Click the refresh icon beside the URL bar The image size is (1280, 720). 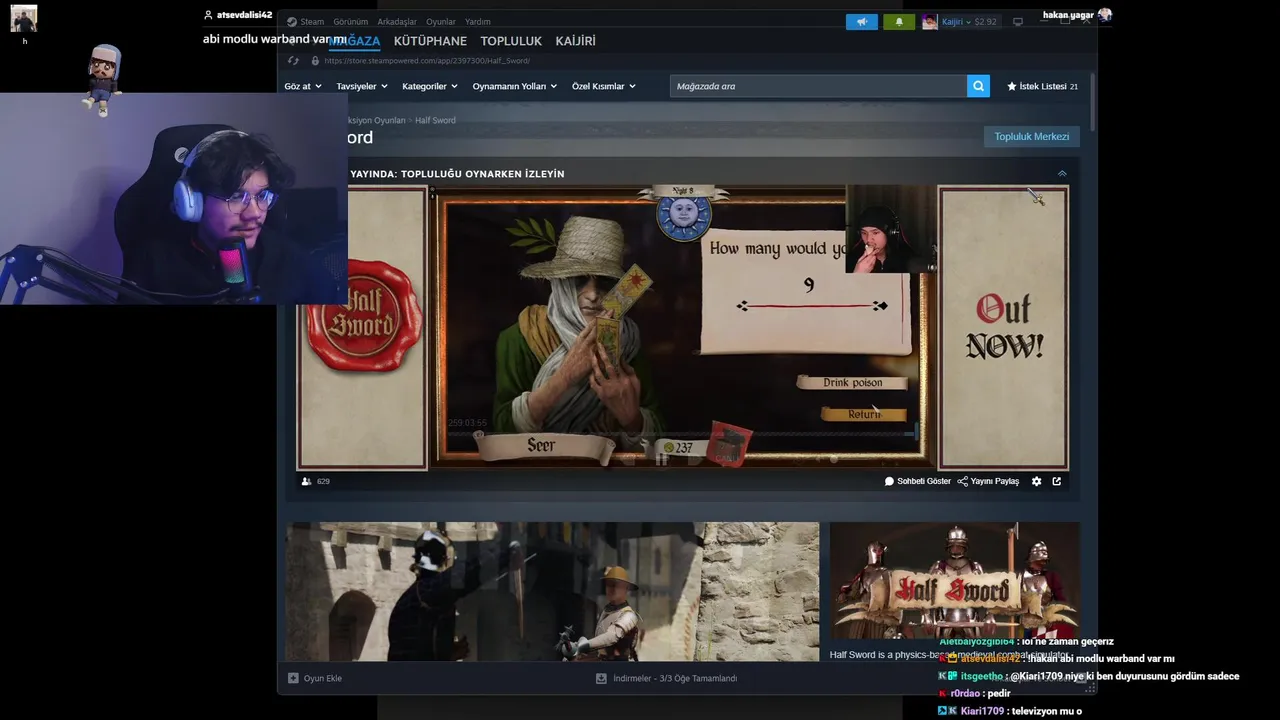coord(293,61)
